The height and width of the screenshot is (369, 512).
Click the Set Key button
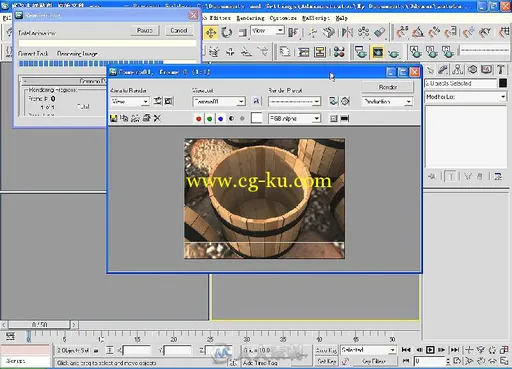tap(326, 361)
